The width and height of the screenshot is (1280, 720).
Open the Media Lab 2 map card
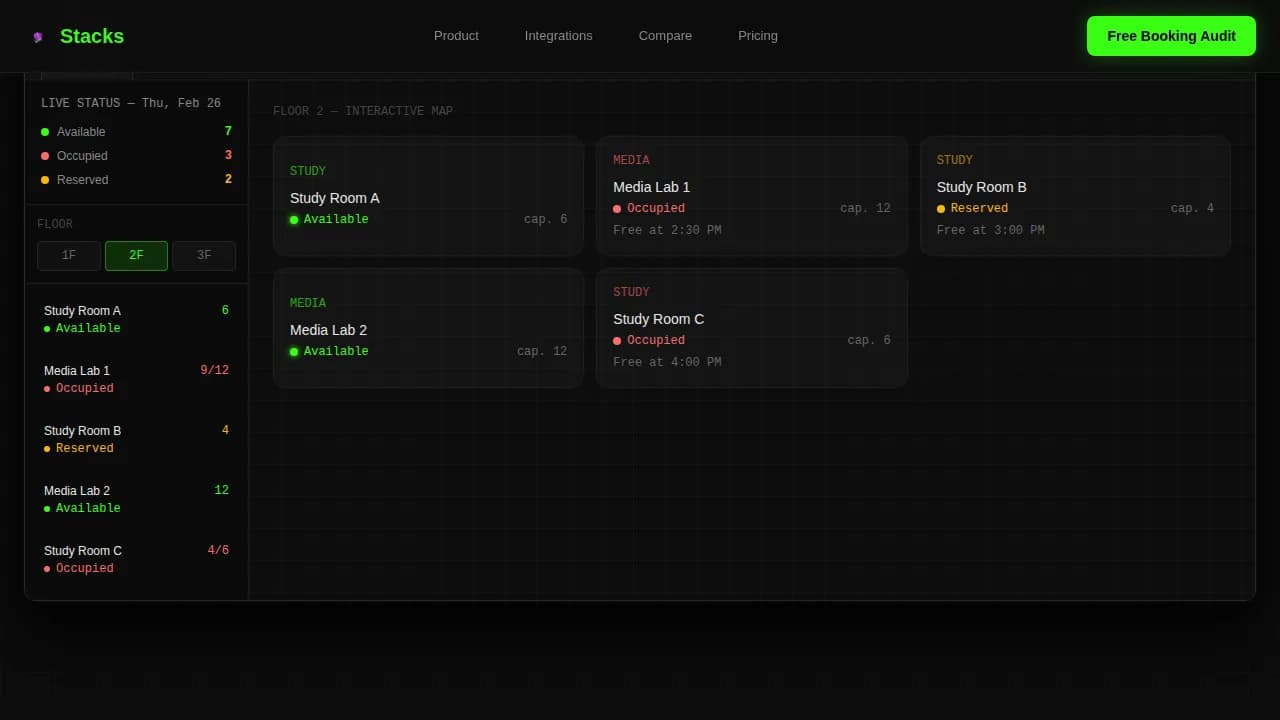(x=428, y=328)
